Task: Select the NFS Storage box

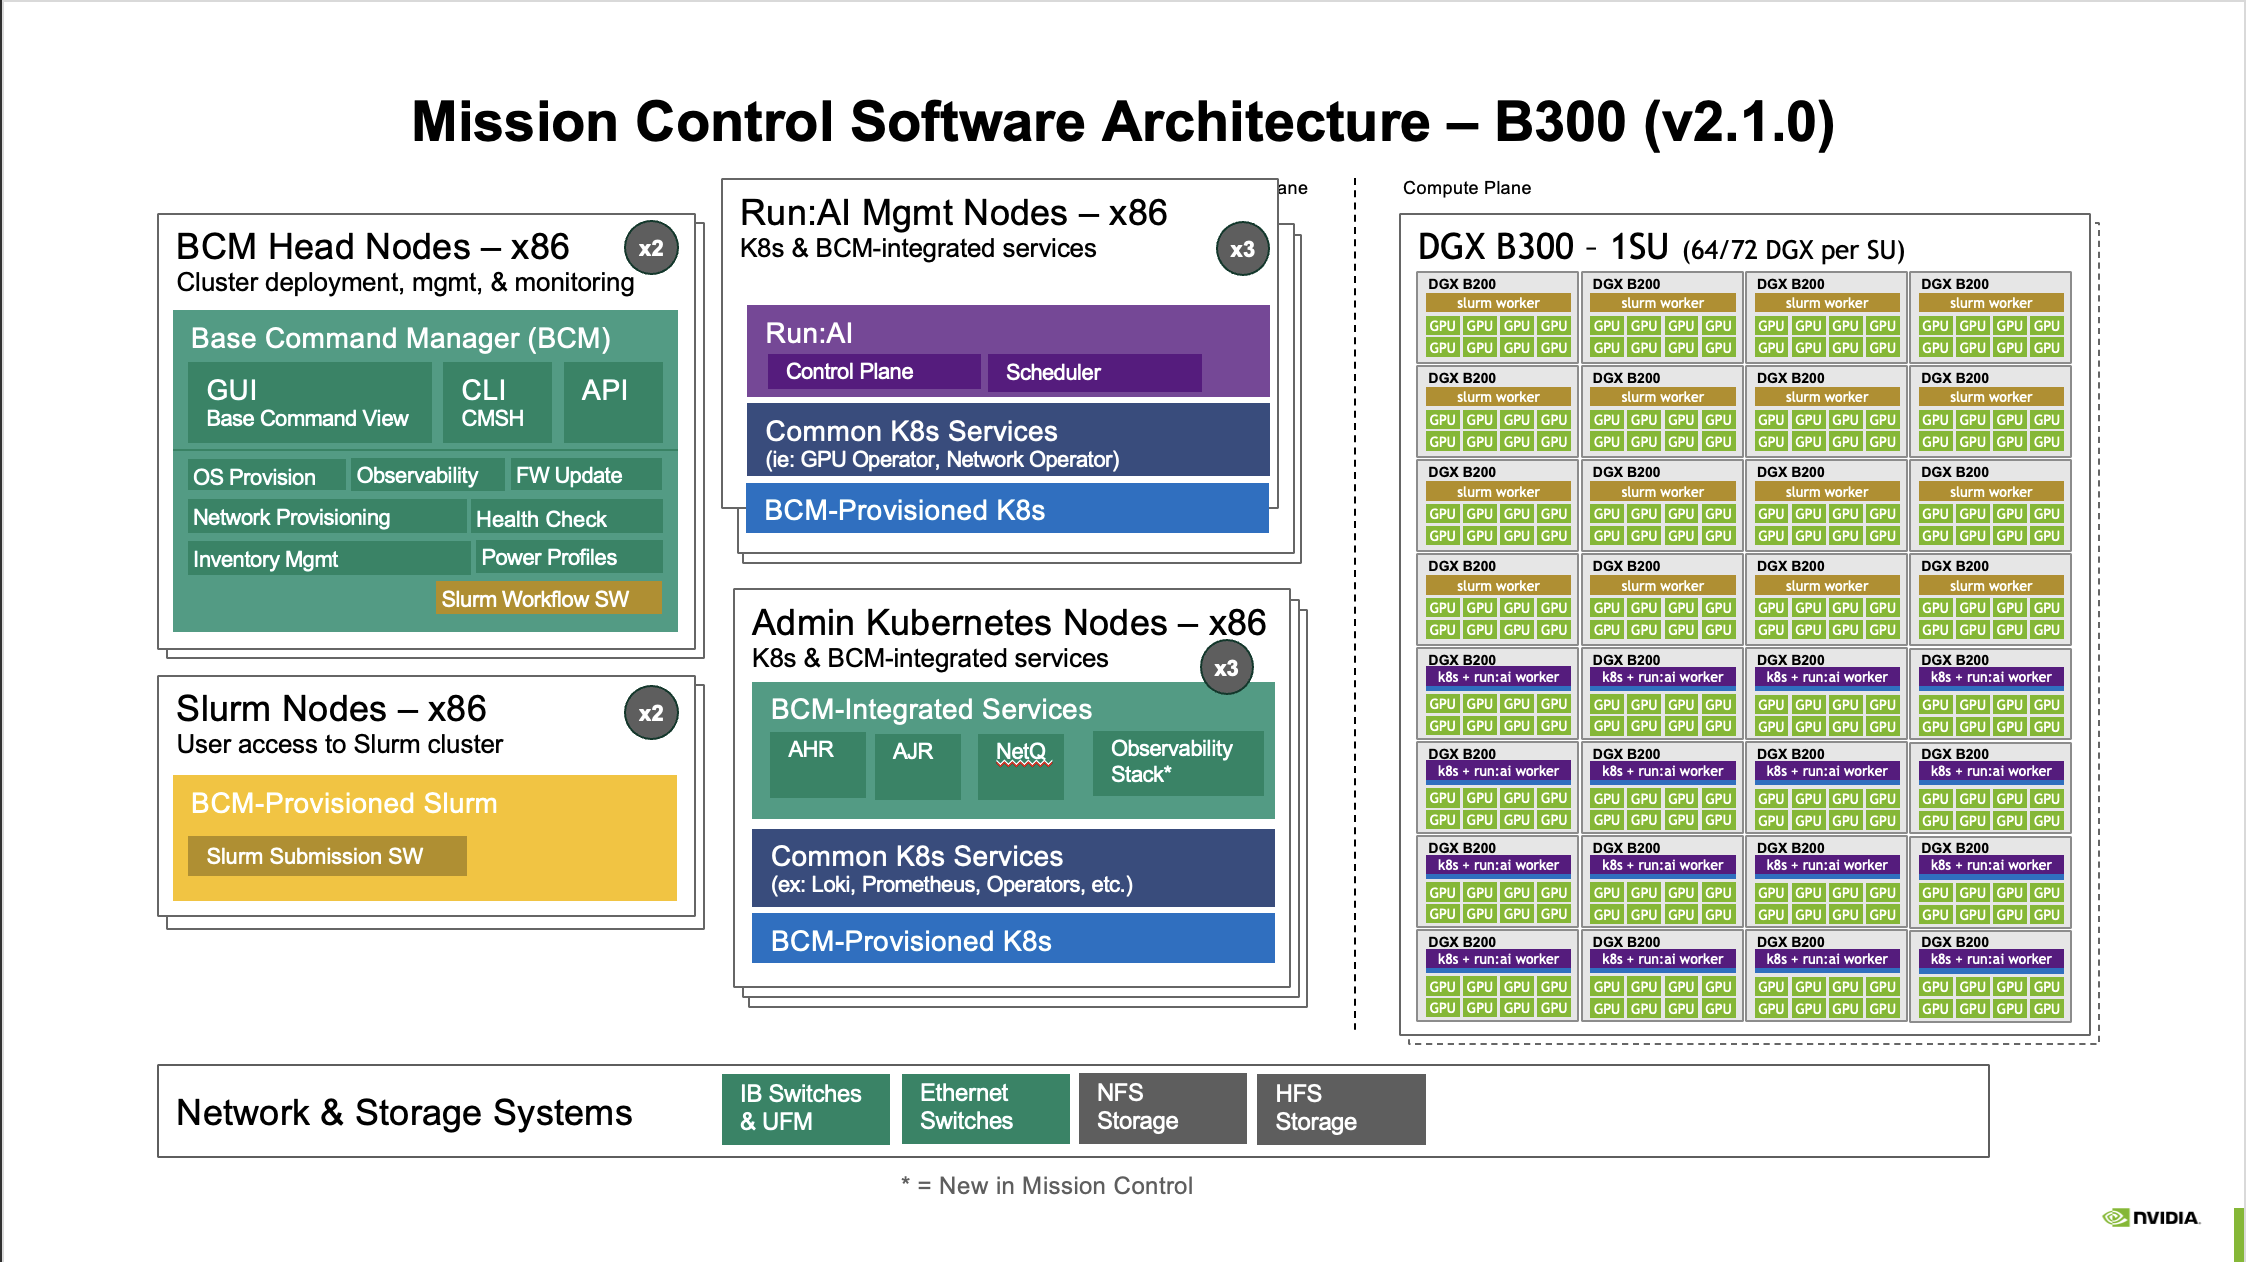Action: pyautogui.click(x=1161, y=1107)
